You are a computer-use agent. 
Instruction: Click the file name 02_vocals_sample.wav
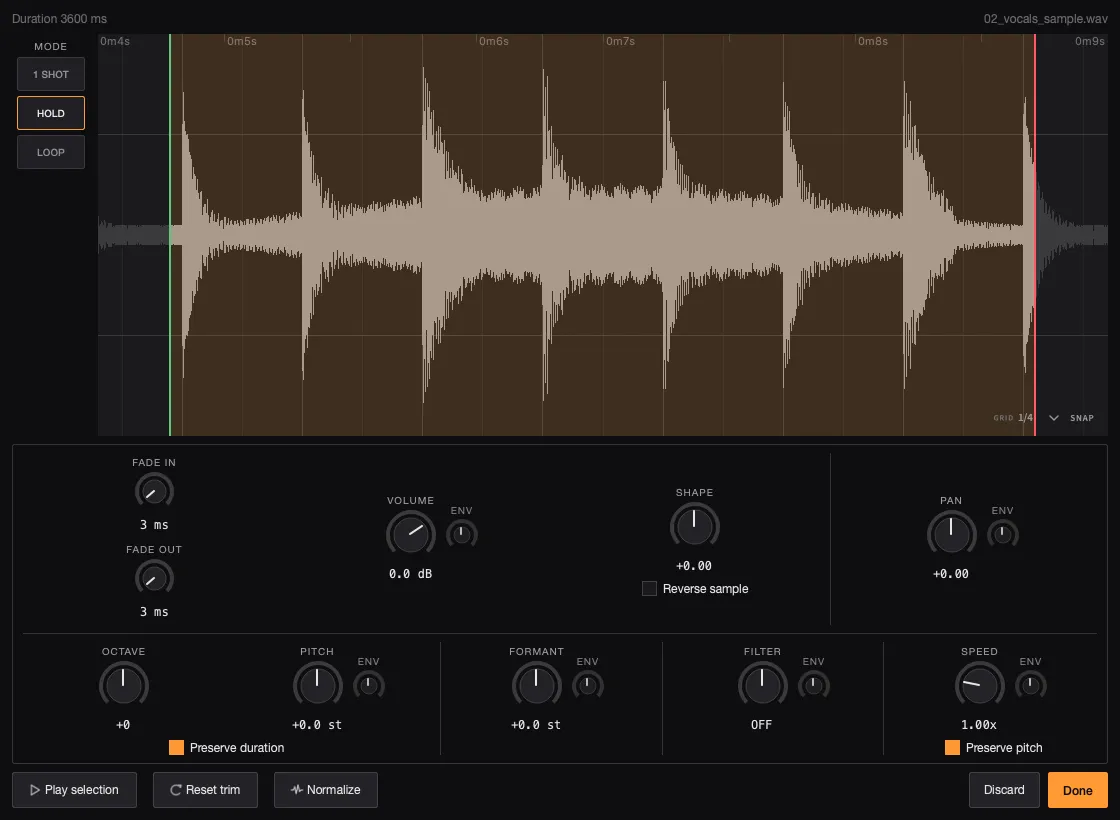click(x=1046, y=19)
